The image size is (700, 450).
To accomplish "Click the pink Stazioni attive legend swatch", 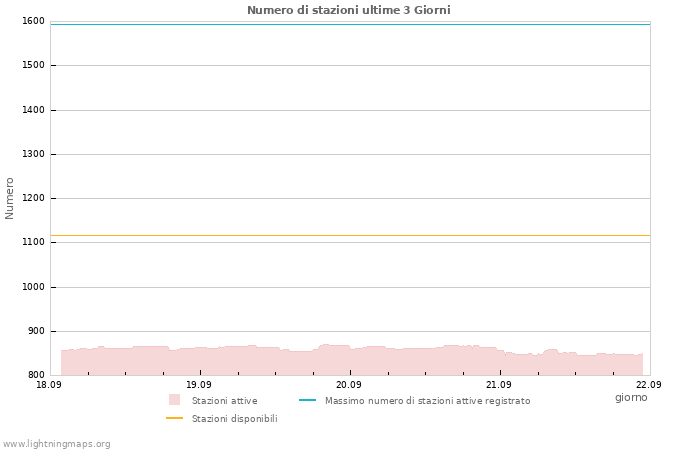I will (x=174, y=400).
